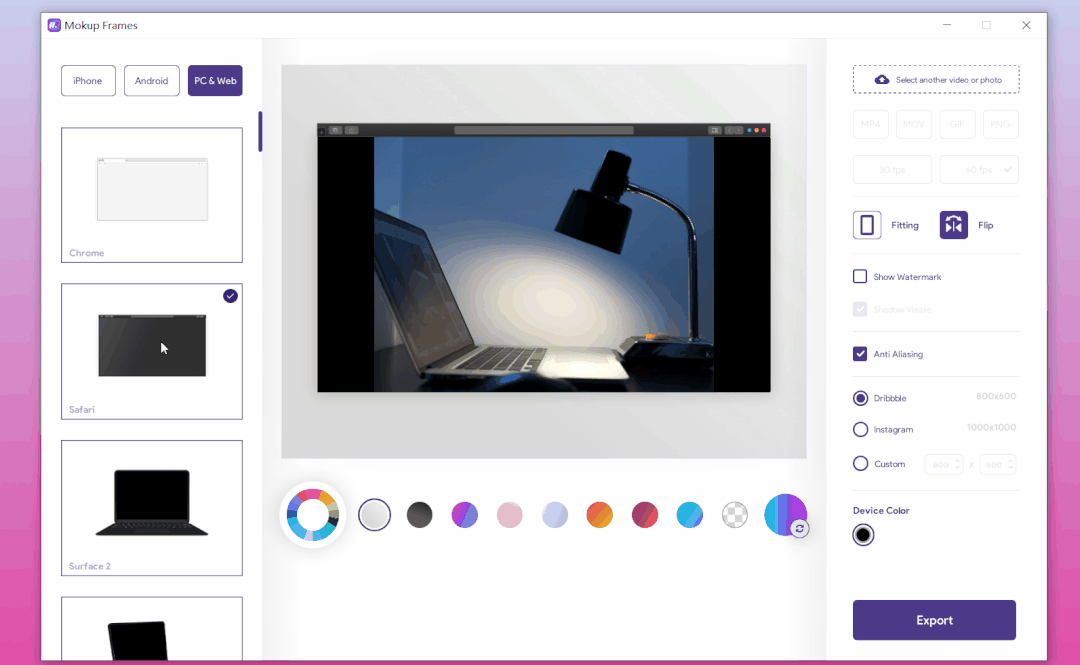Click the checkmark on Safari frame
The image size is (1080, 665).
coord(230,296)
